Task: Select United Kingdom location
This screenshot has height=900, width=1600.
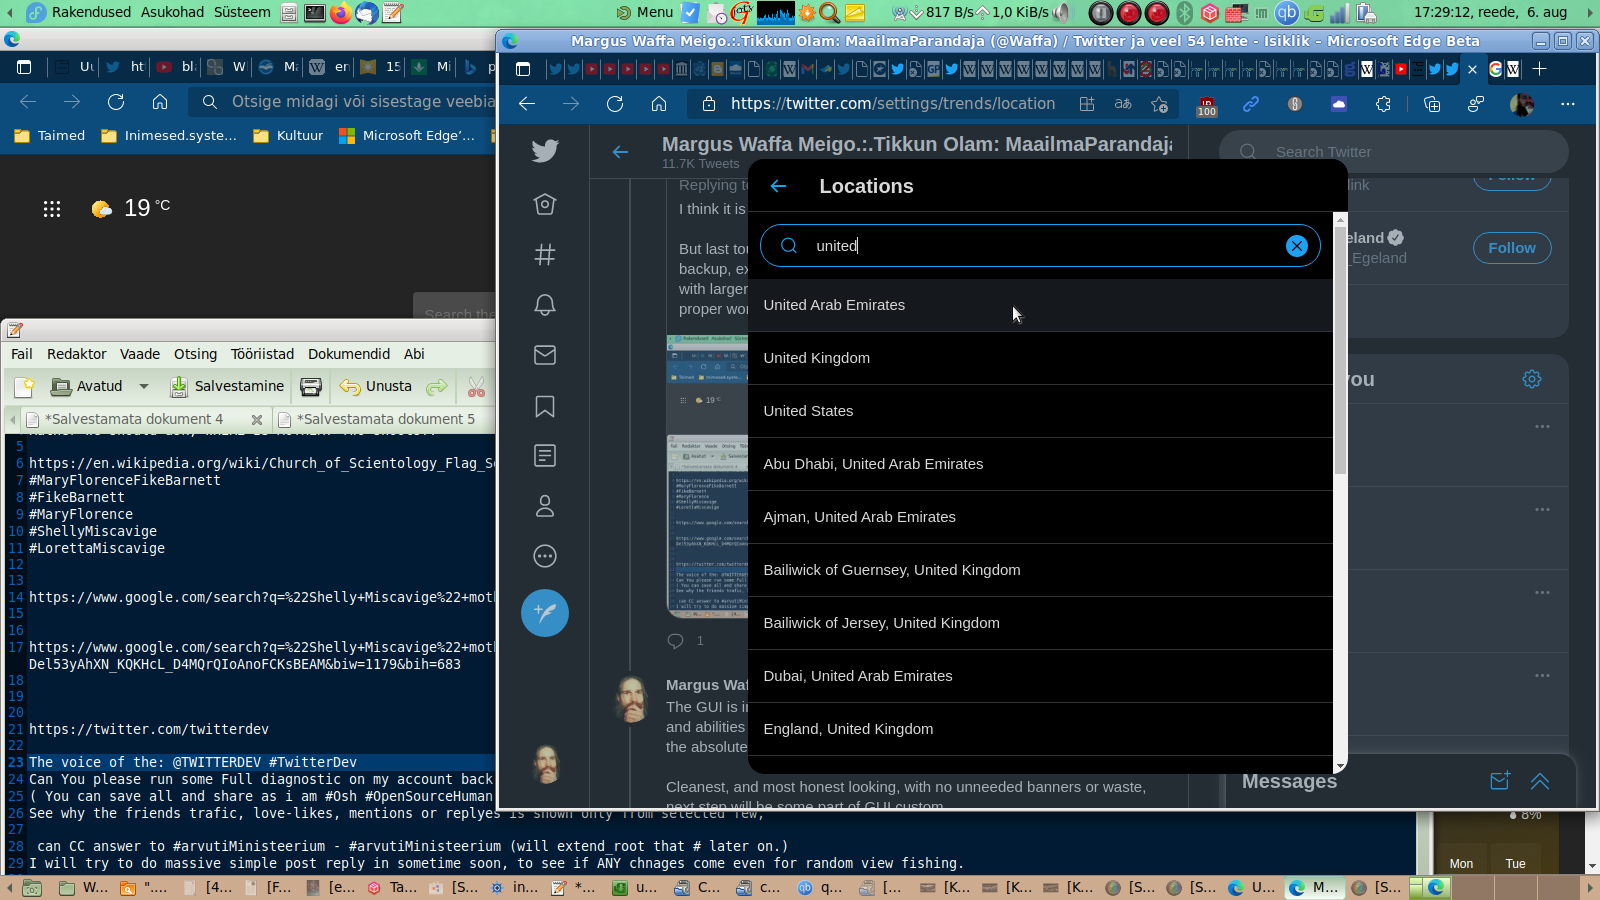Action: 1040,358
